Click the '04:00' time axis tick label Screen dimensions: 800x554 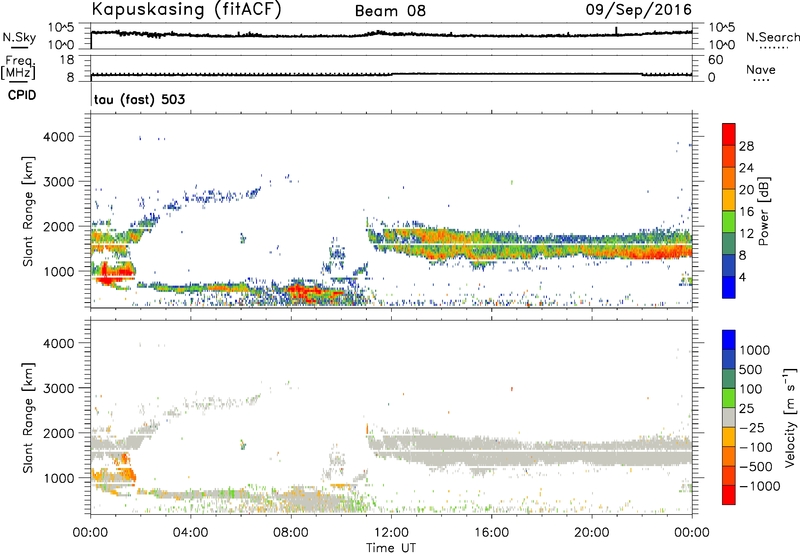pyautogui.click(x=191, y=533)
